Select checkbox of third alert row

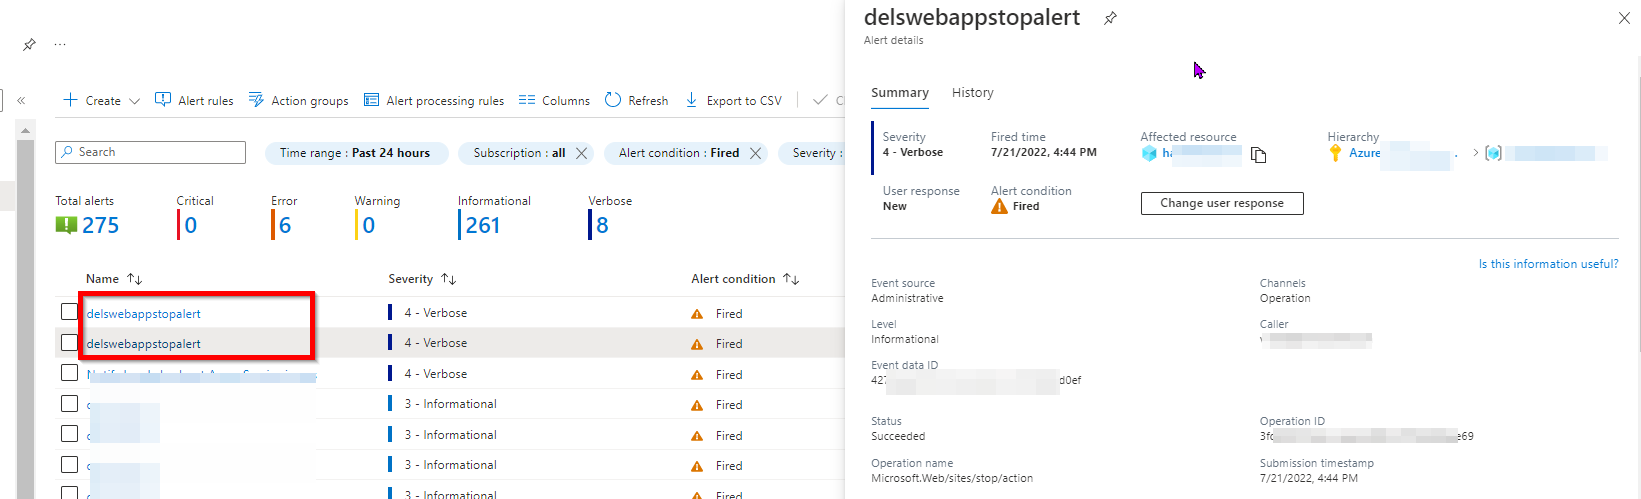pos(69,373)
